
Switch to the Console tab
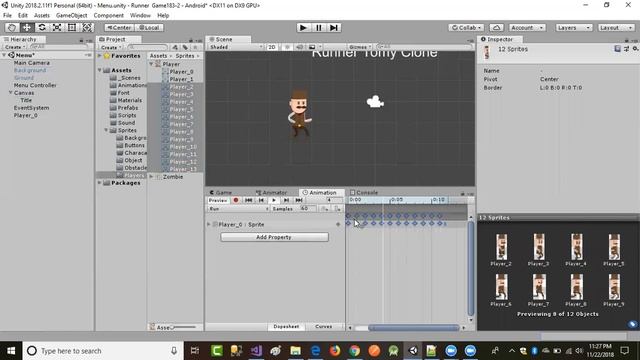(364, 192)
